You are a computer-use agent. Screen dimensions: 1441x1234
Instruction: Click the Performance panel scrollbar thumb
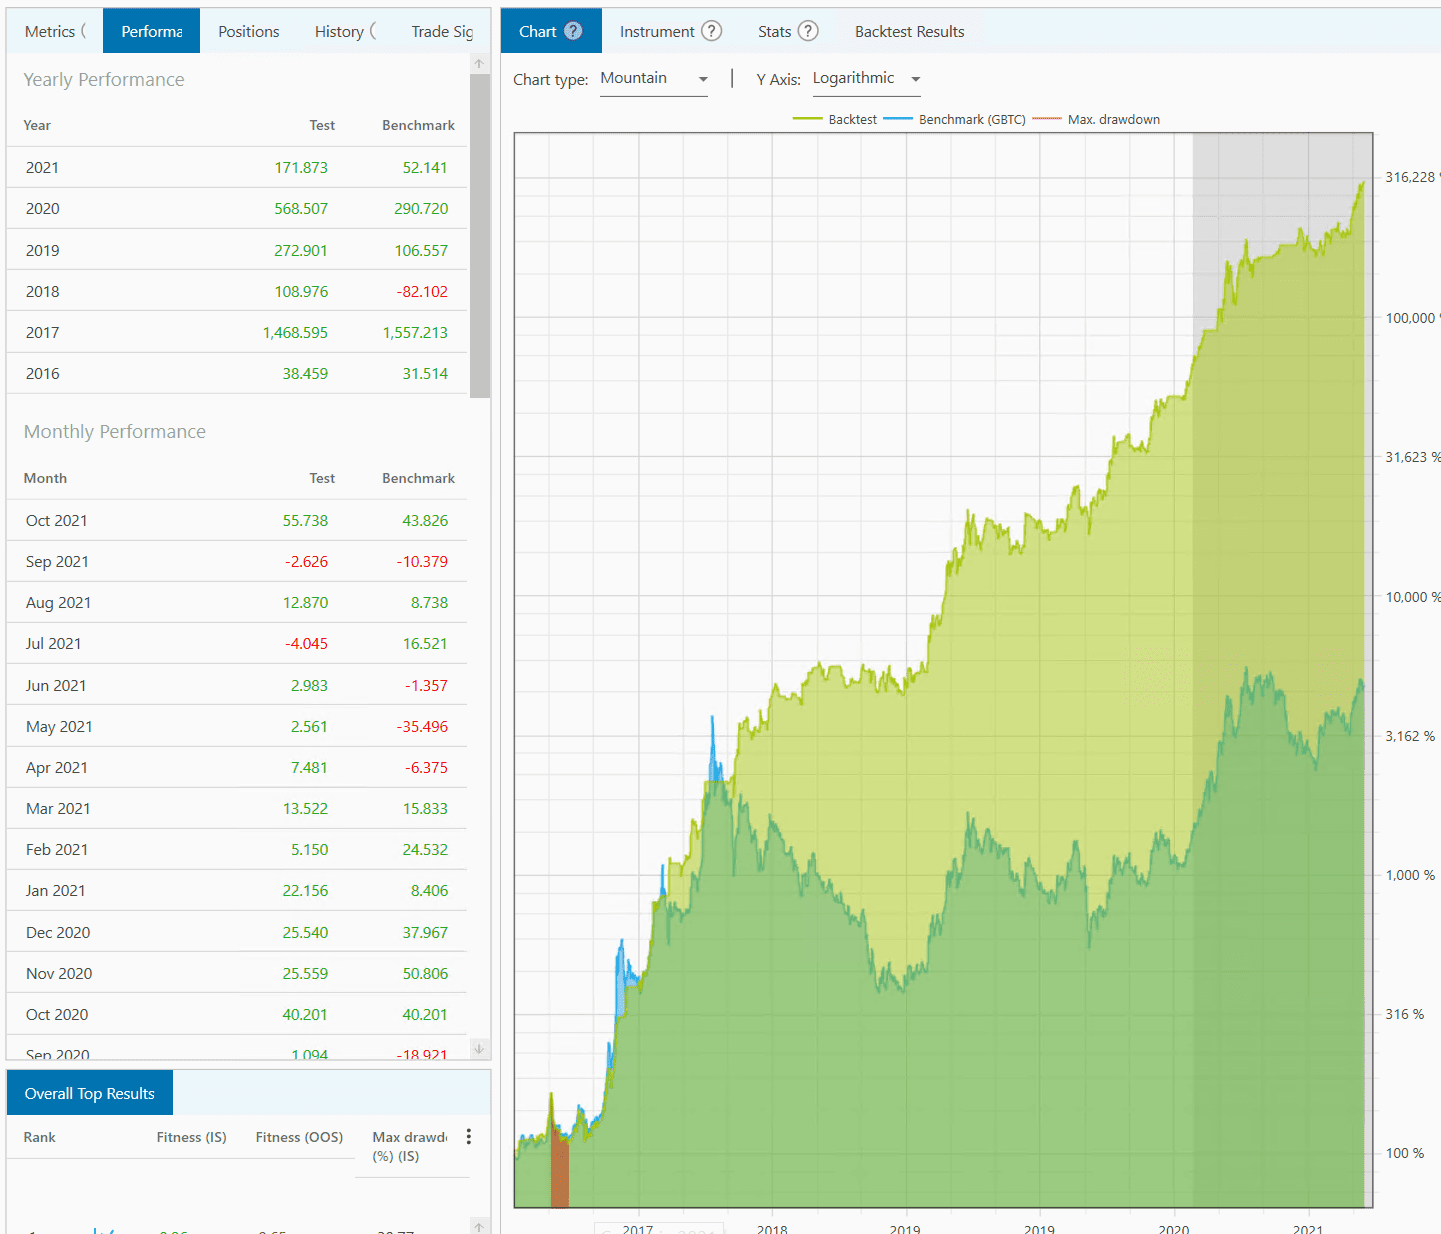pos(479,235)
